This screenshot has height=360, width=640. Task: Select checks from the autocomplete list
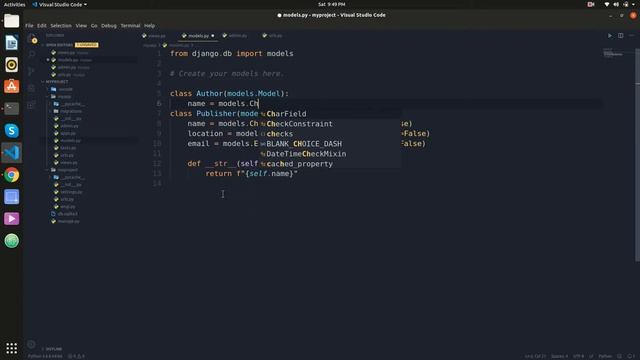[331, 133]
